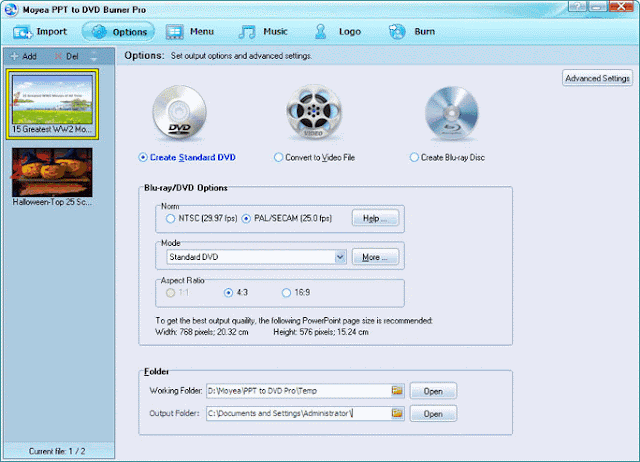This screenshot has height=462, width=640.
Task: Click the Options gear icon
Action: coord(99,32)
